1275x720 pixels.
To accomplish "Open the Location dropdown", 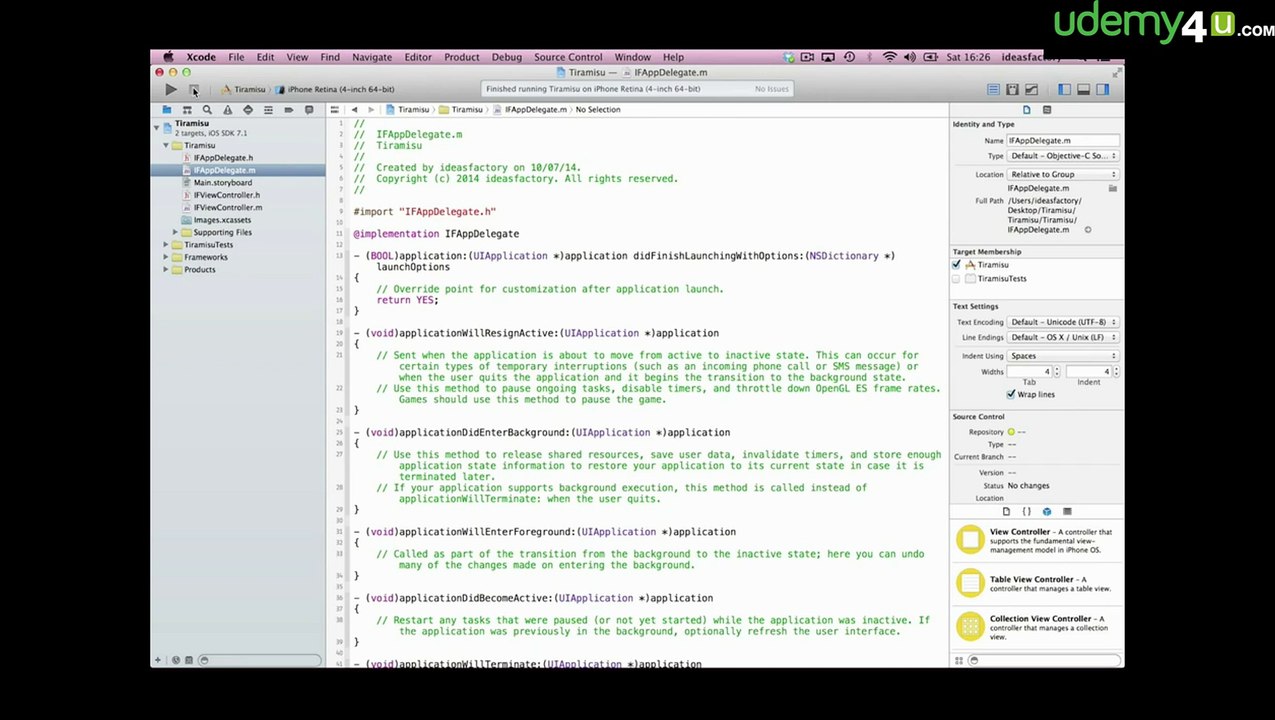I will tap(1063, 174).
